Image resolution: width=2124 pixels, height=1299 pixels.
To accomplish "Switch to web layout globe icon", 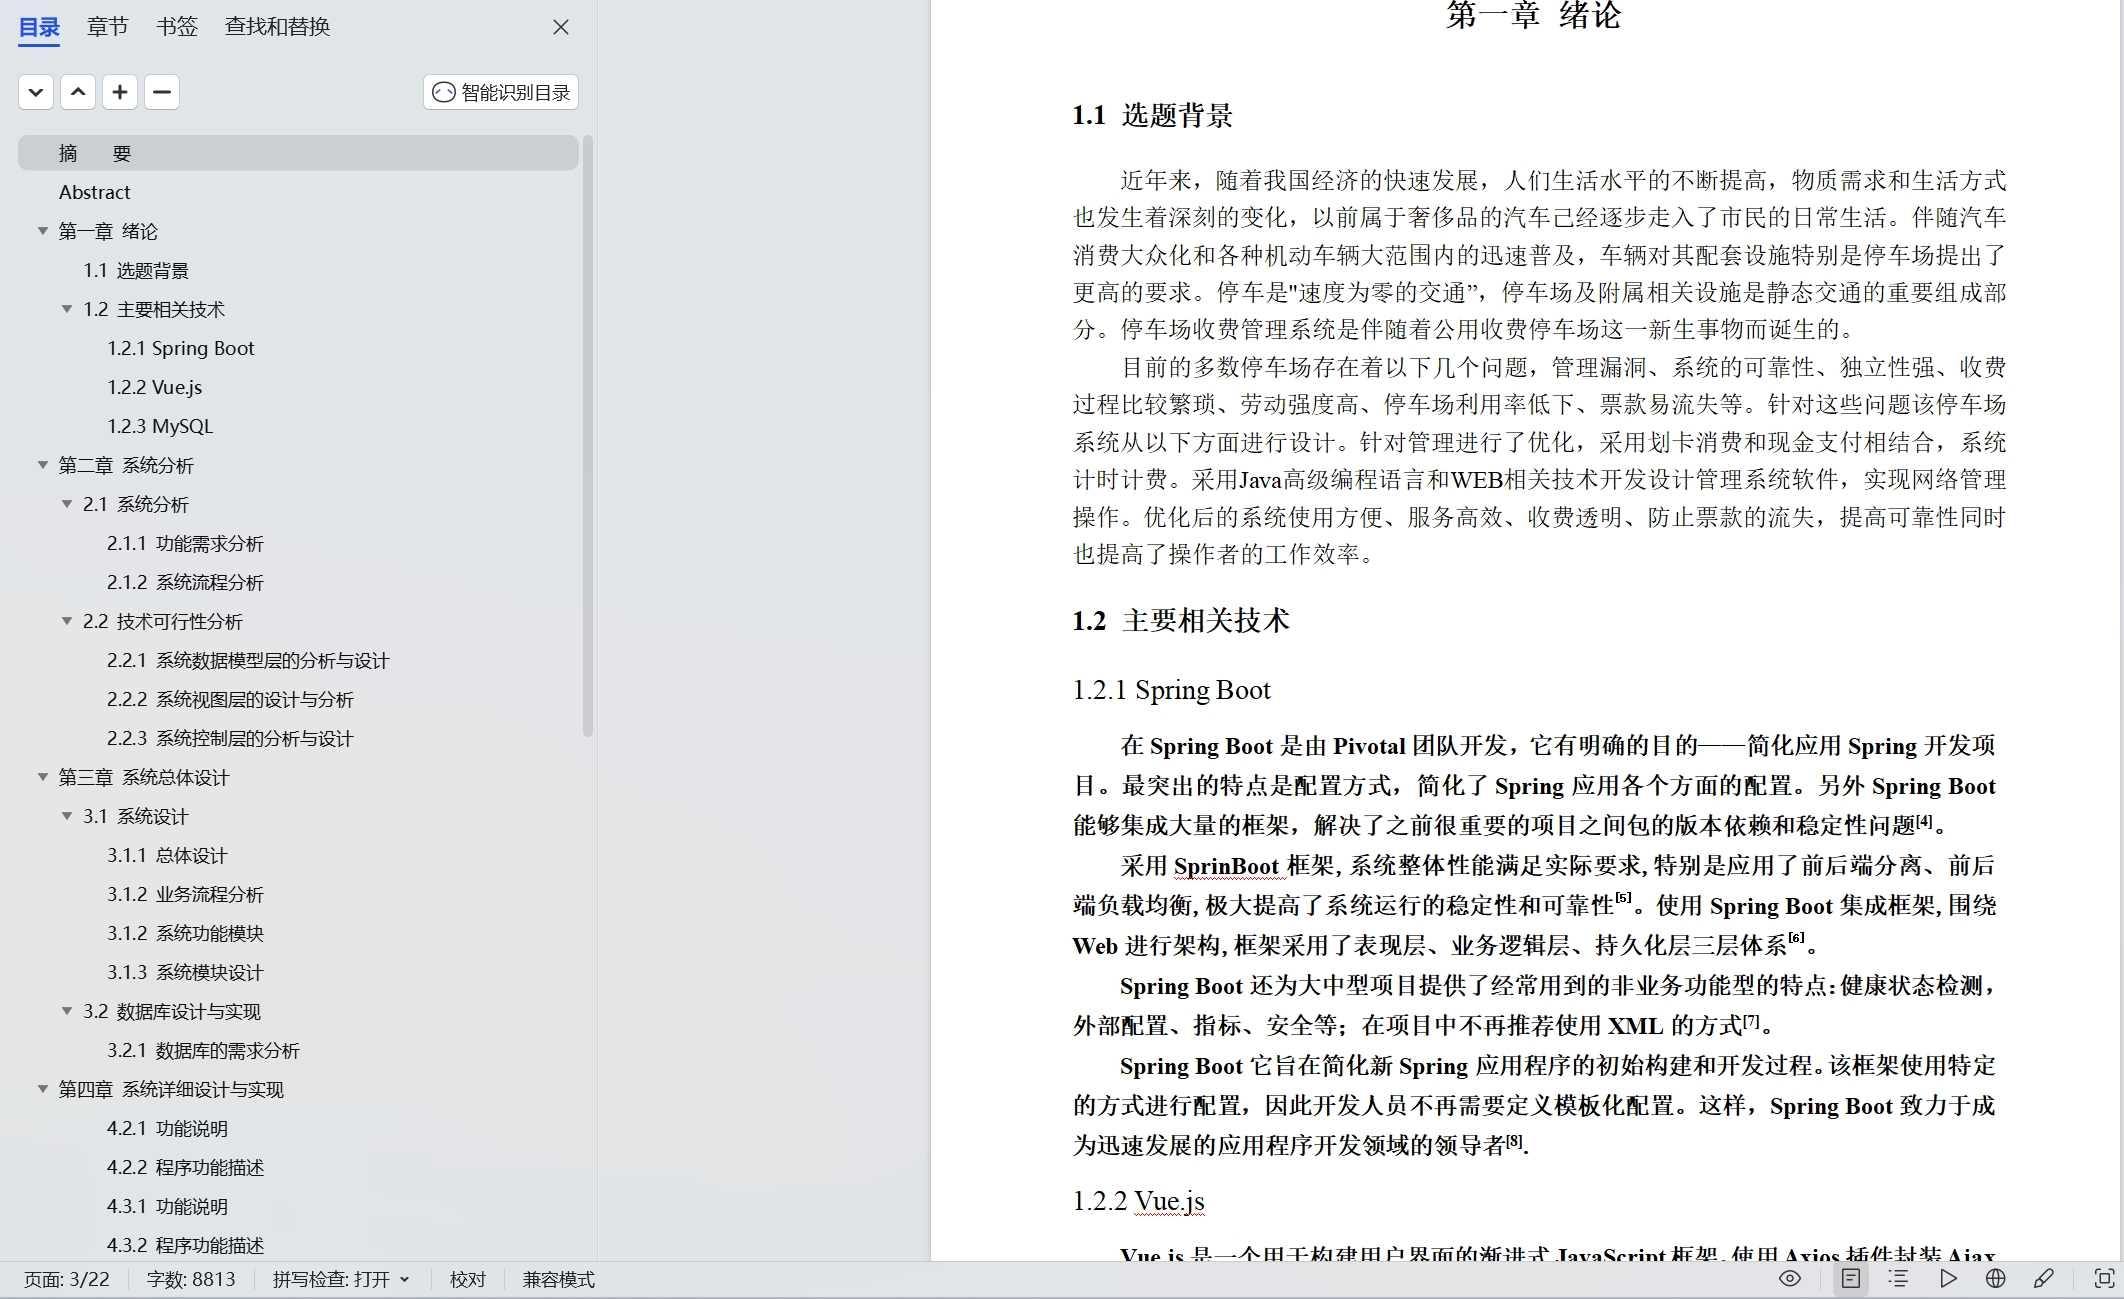I will point(1996,1279).
